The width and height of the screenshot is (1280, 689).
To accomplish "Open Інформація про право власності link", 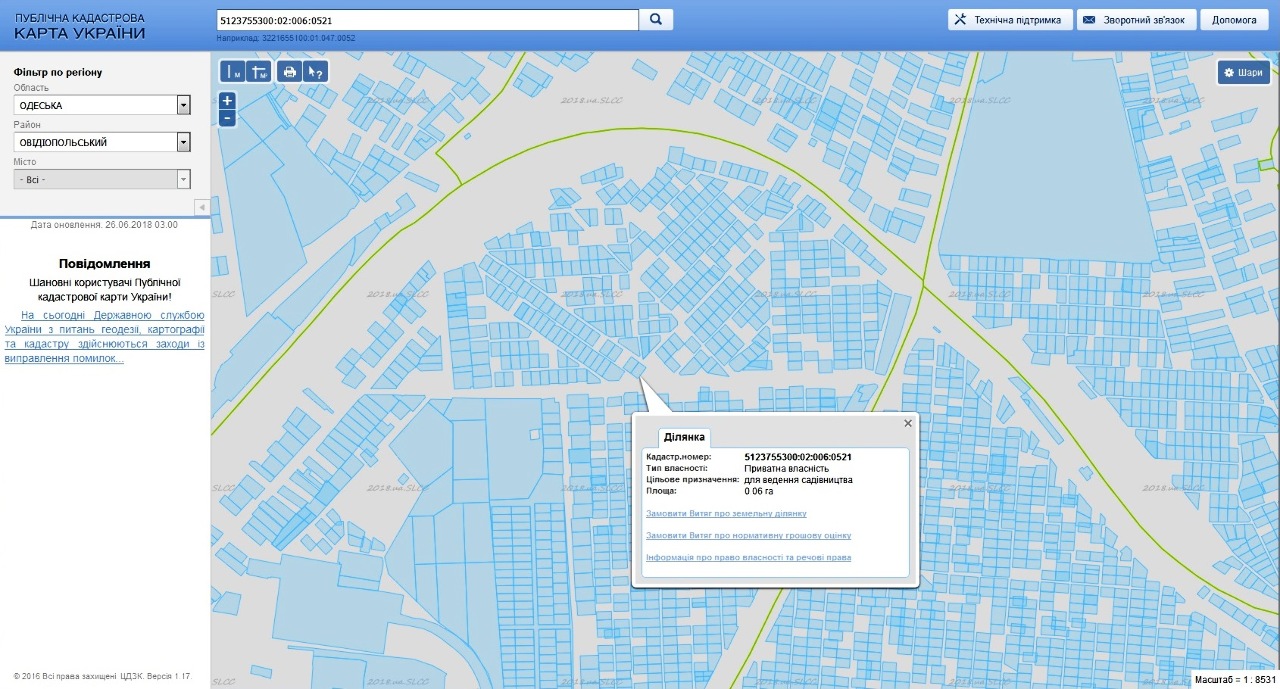I will (748, 556).
